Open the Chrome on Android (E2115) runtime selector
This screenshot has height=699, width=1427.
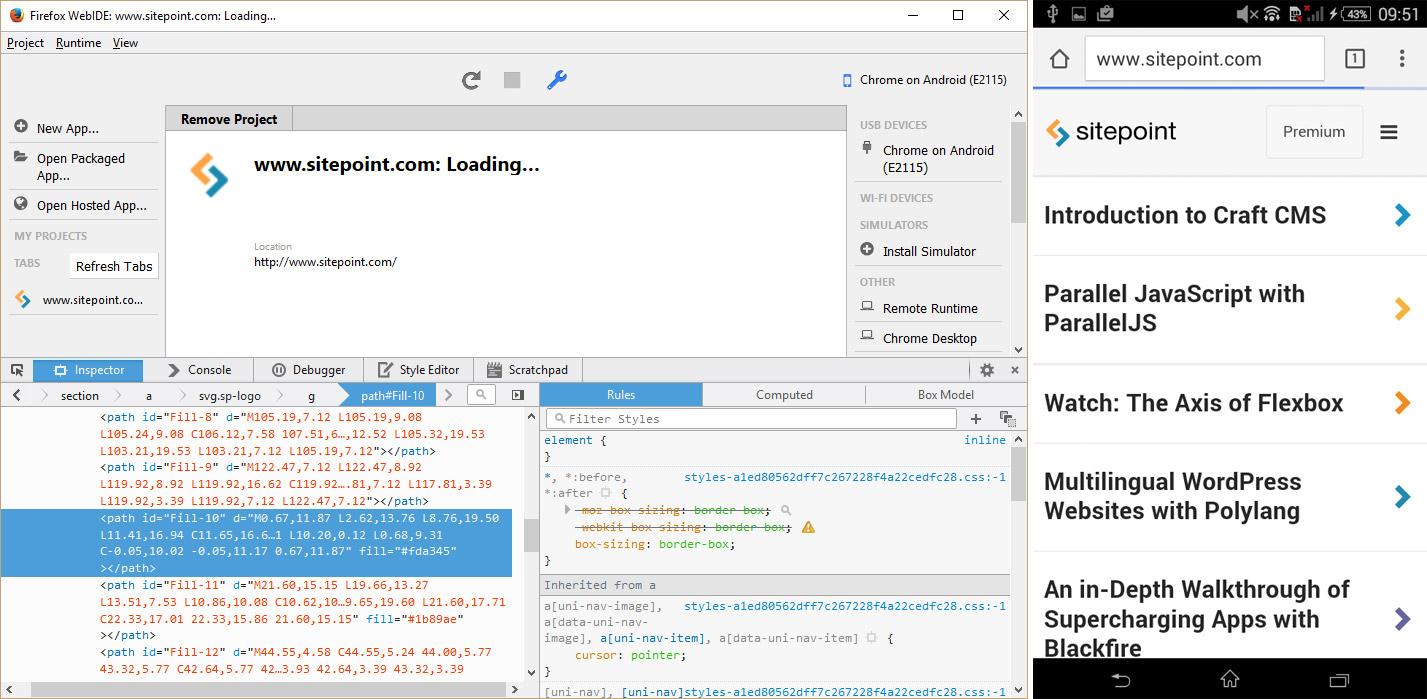pyautogui.click(x=924, y=80)
